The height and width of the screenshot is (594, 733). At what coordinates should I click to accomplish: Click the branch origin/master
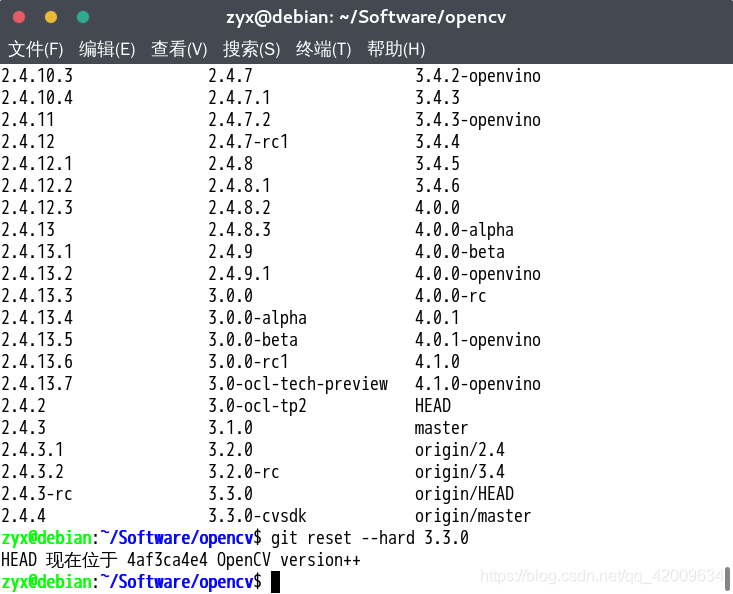point(473,515)
